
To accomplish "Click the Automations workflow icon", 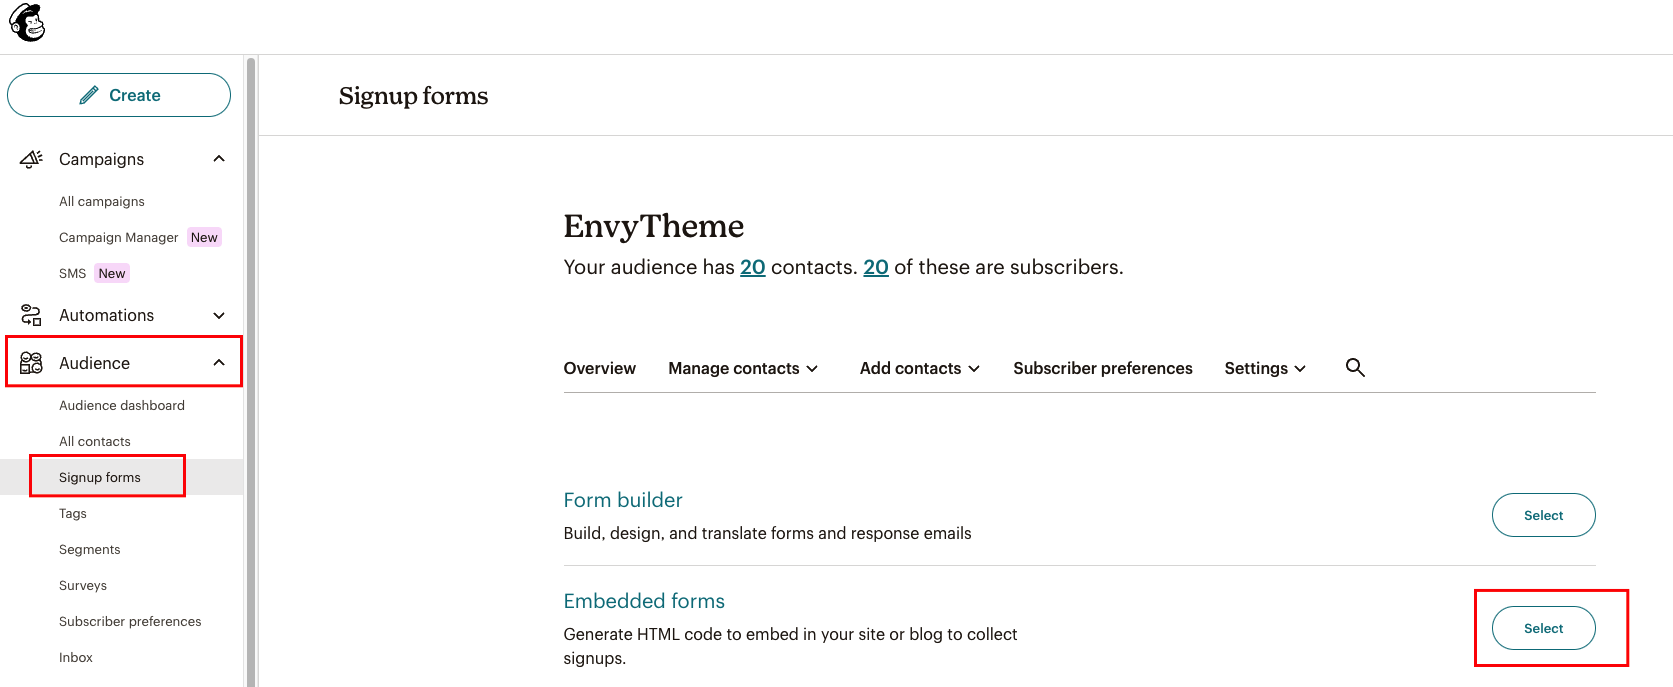I will [31, 315].
